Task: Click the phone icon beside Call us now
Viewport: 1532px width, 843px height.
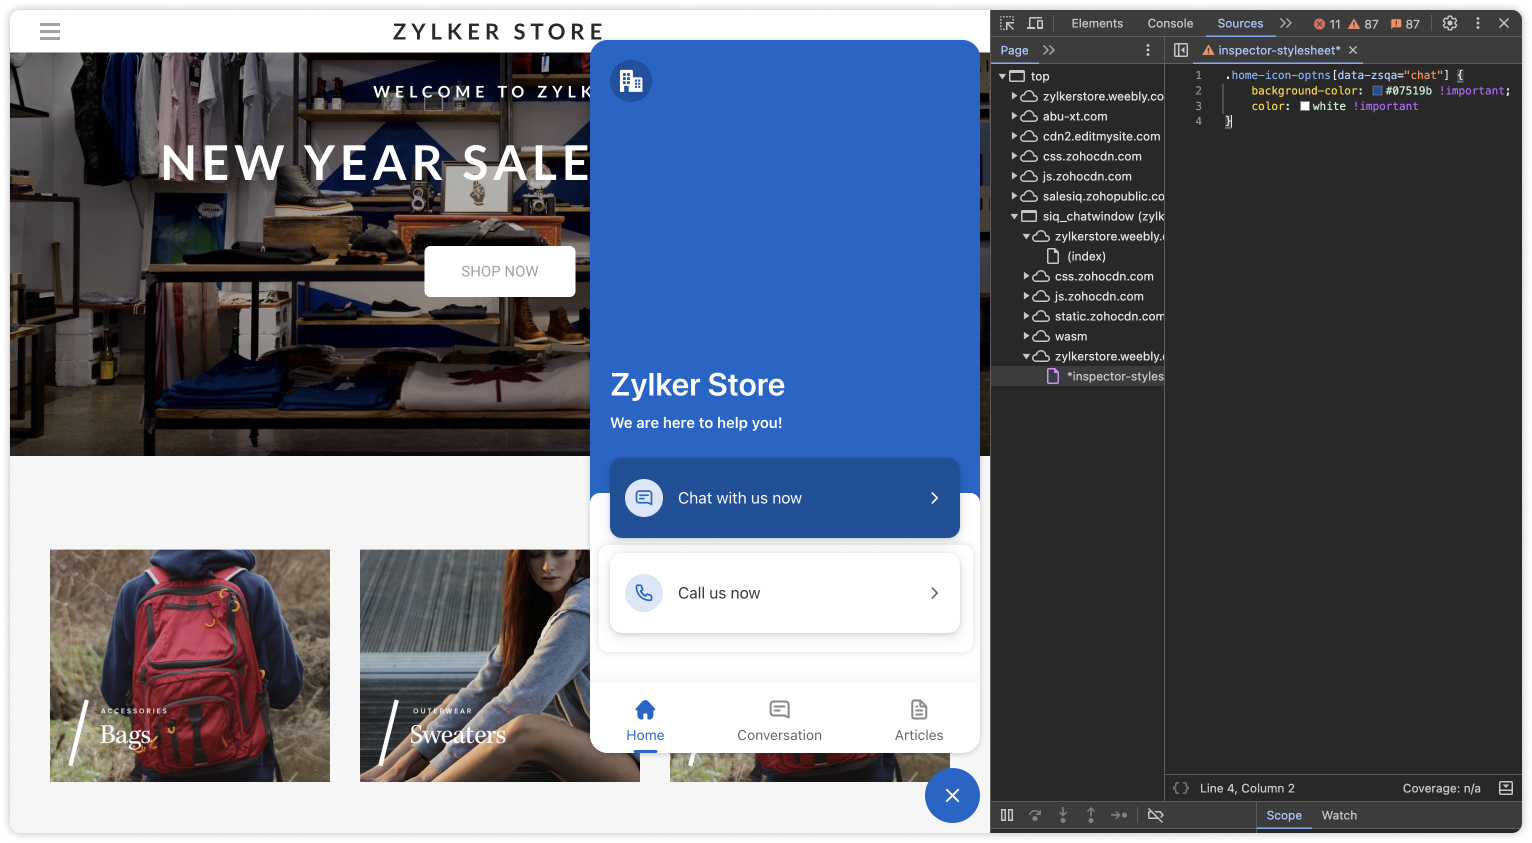Action: [x=644, y=593]
